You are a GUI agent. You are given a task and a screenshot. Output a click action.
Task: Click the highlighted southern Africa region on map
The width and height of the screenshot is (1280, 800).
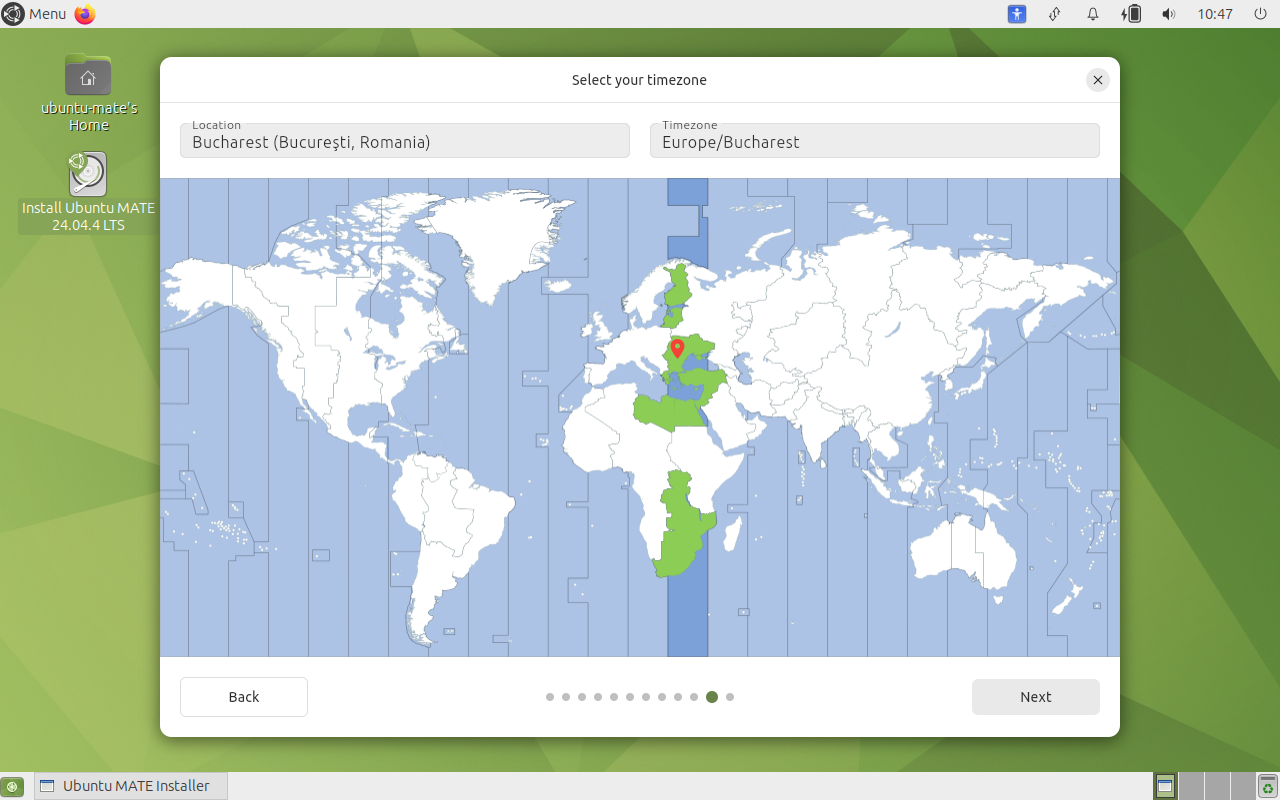click(683, 525)
